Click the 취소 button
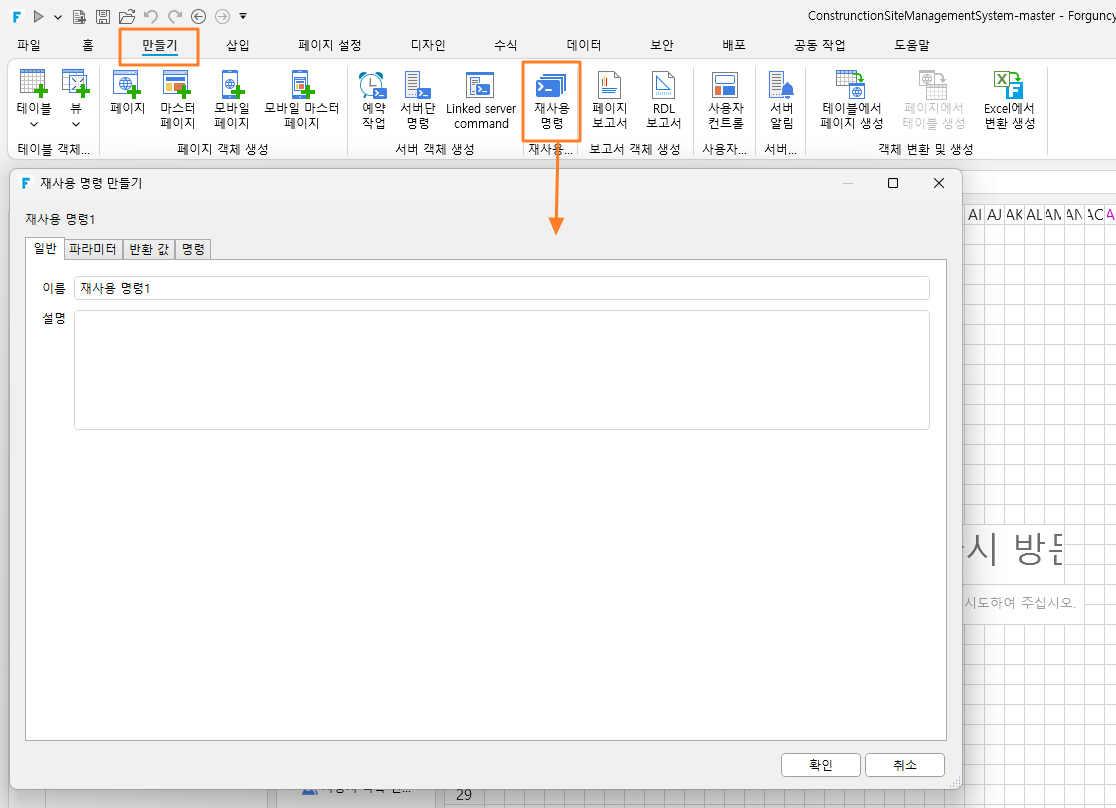This screenshot has height=808, width=1116. [x=905, y=765]
